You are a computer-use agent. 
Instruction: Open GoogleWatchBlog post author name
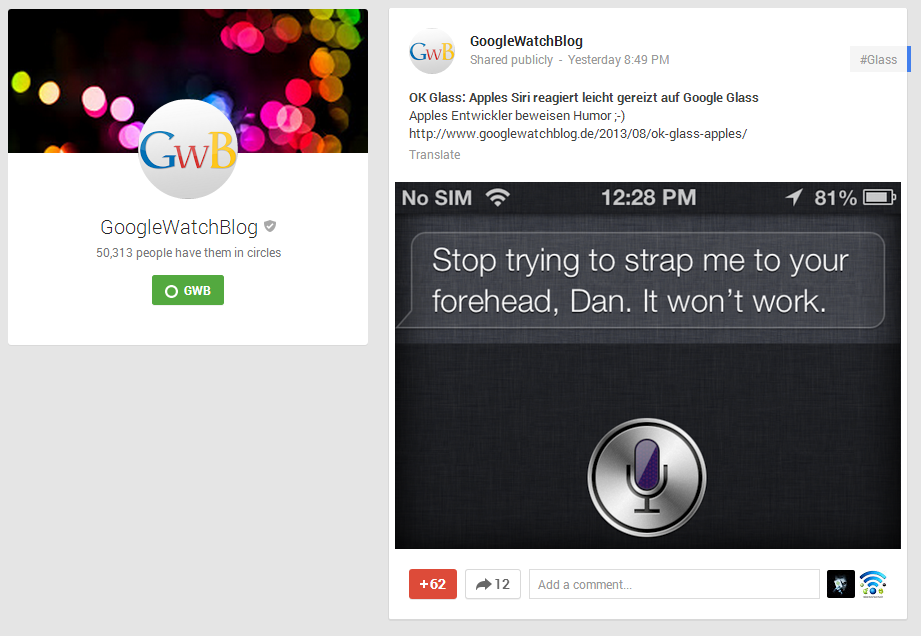coord(526,41)
